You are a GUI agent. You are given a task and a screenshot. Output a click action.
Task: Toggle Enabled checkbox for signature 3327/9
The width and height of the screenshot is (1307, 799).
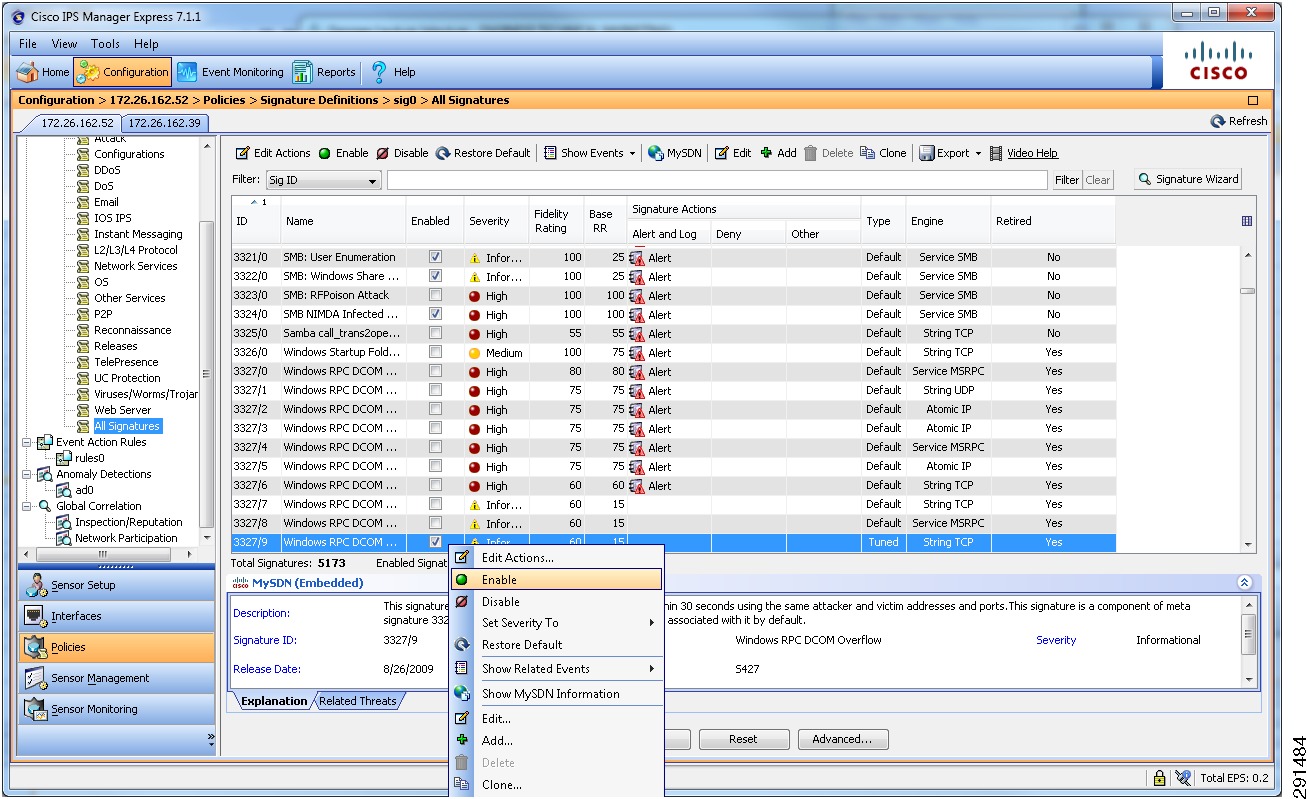tap(435, 542)
